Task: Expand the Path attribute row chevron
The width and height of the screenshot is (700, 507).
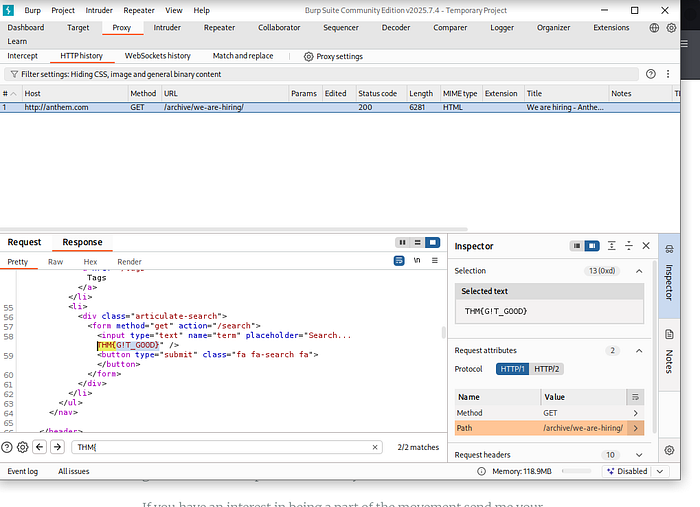Action: [x=635, y=428]
